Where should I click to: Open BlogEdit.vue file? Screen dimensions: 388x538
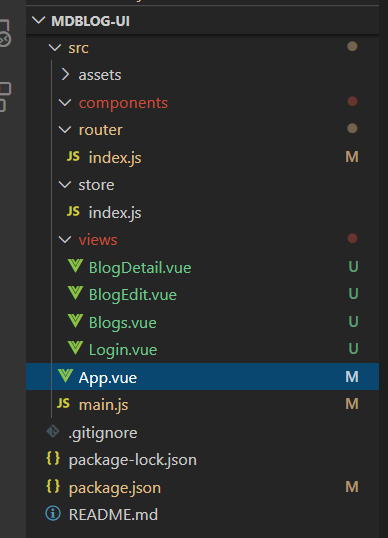(133, 295)
